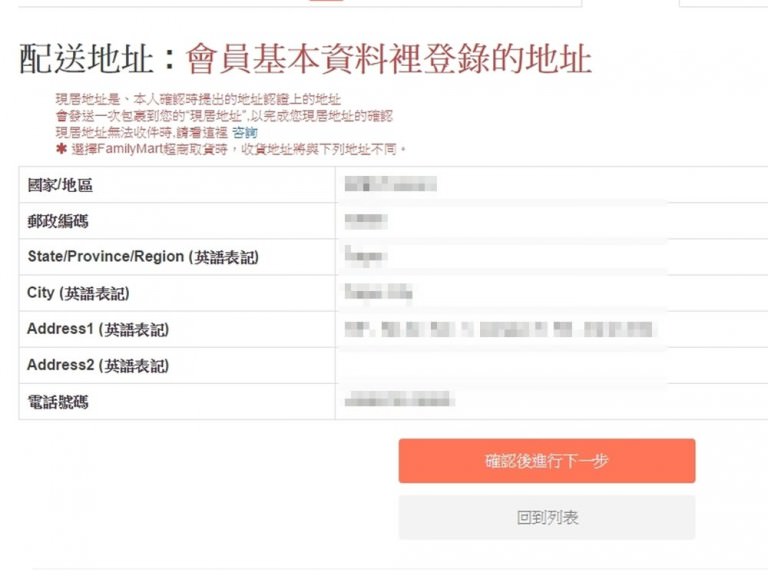Select the red 會員基本資料裡登錄的地址 title
The image size is (768, 576).
click(x=389, y=60)
